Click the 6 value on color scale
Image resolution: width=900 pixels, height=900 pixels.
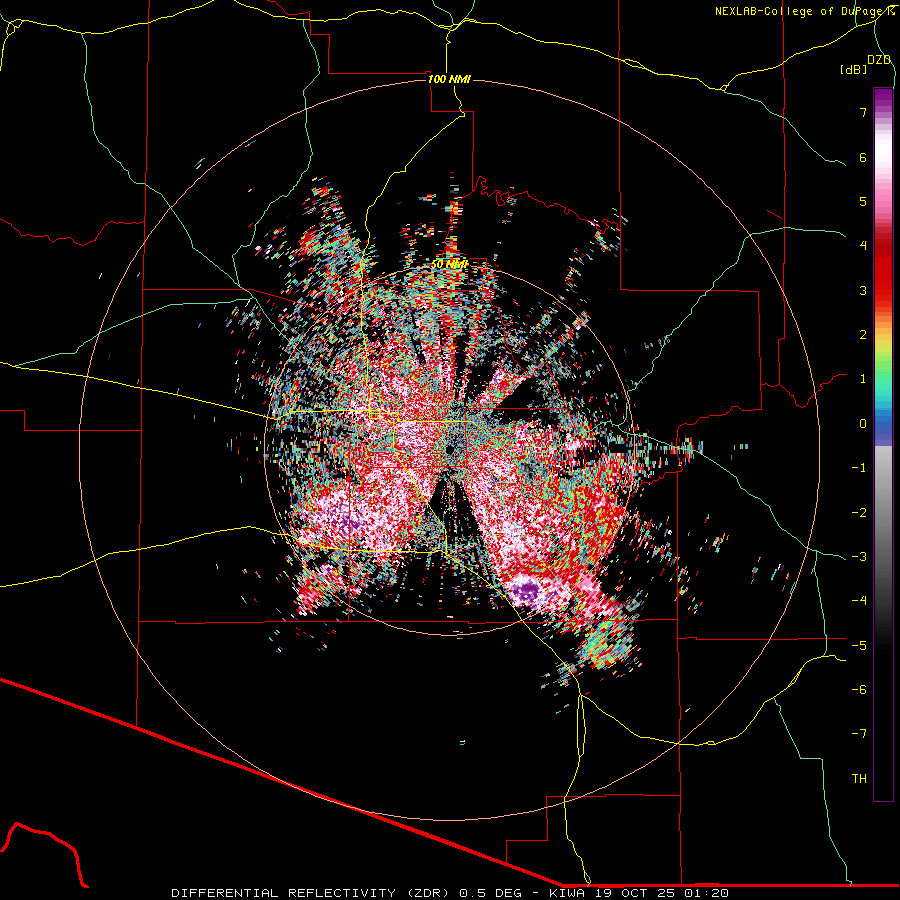click(863, 157)
